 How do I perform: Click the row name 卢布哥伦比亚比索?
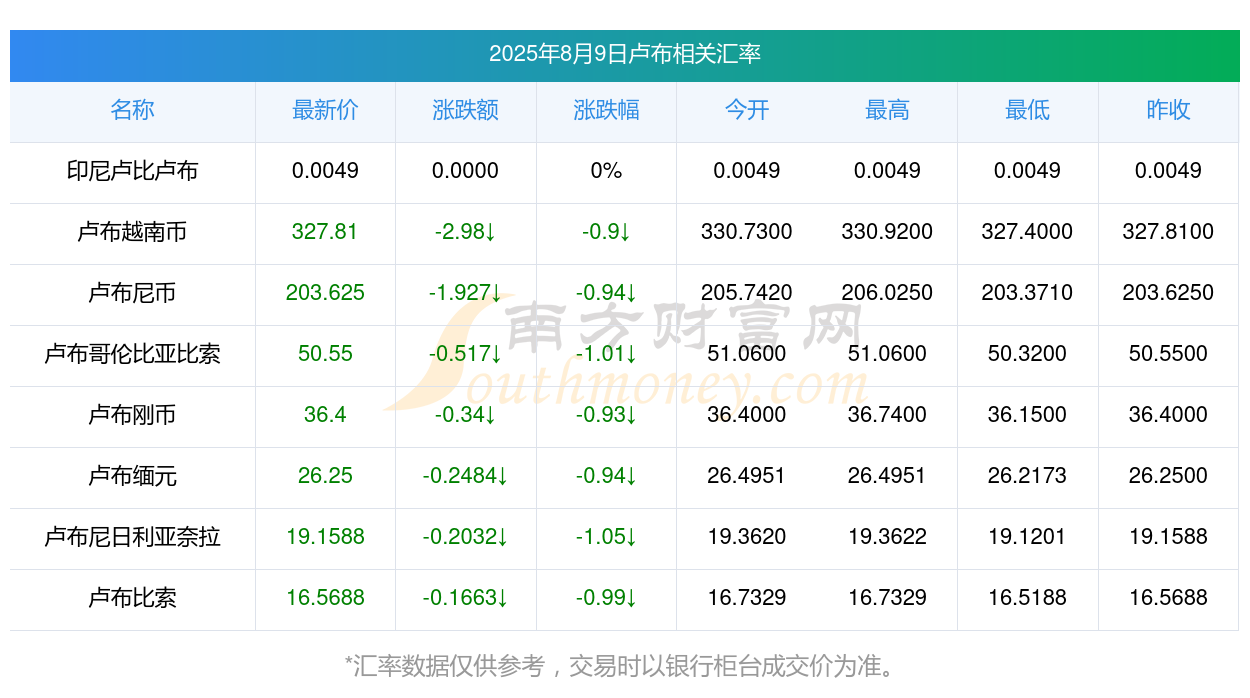coord(132,354)
